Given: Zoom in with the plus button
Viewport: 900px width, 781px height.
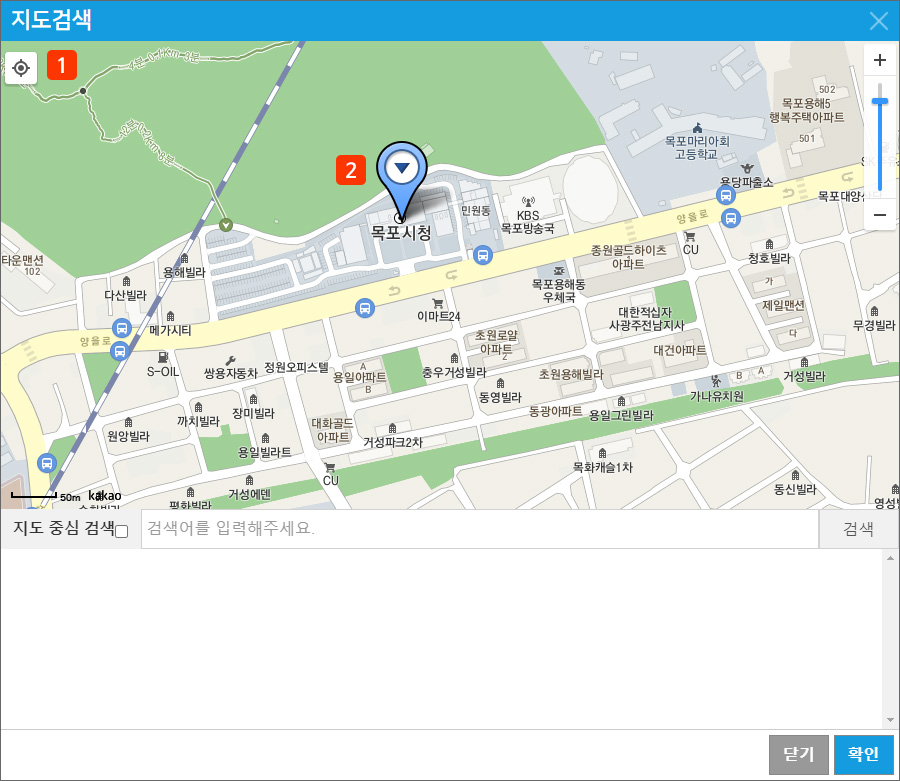Looking at the screenshot, I should pos(880,61).
